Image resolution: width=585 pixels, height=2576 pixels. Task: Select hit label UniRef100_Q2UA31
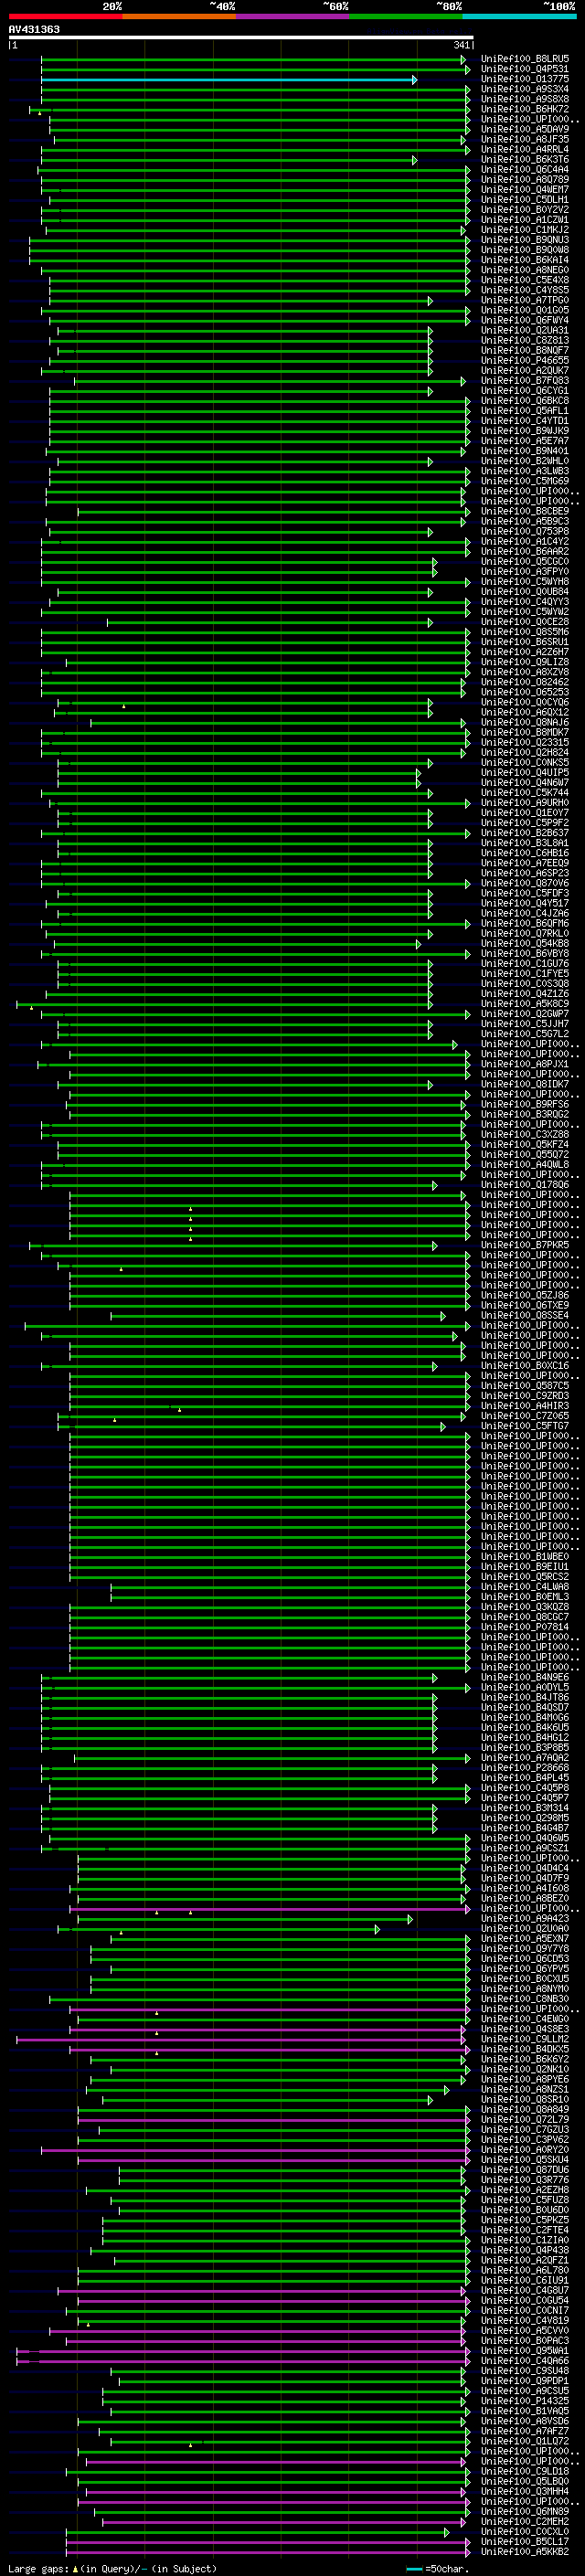(524, 330)
